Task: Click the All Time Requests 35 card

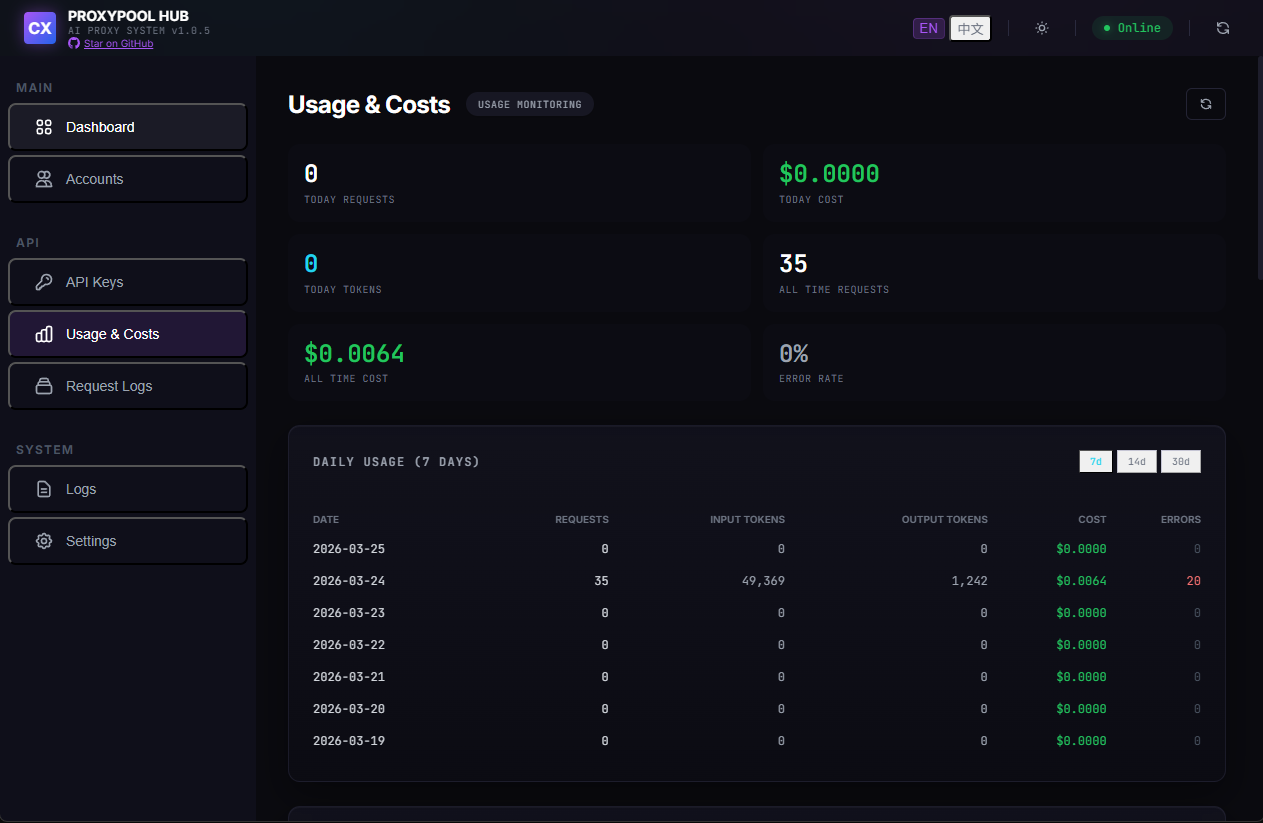Action: pyautogui.click(x=994, y=273)
